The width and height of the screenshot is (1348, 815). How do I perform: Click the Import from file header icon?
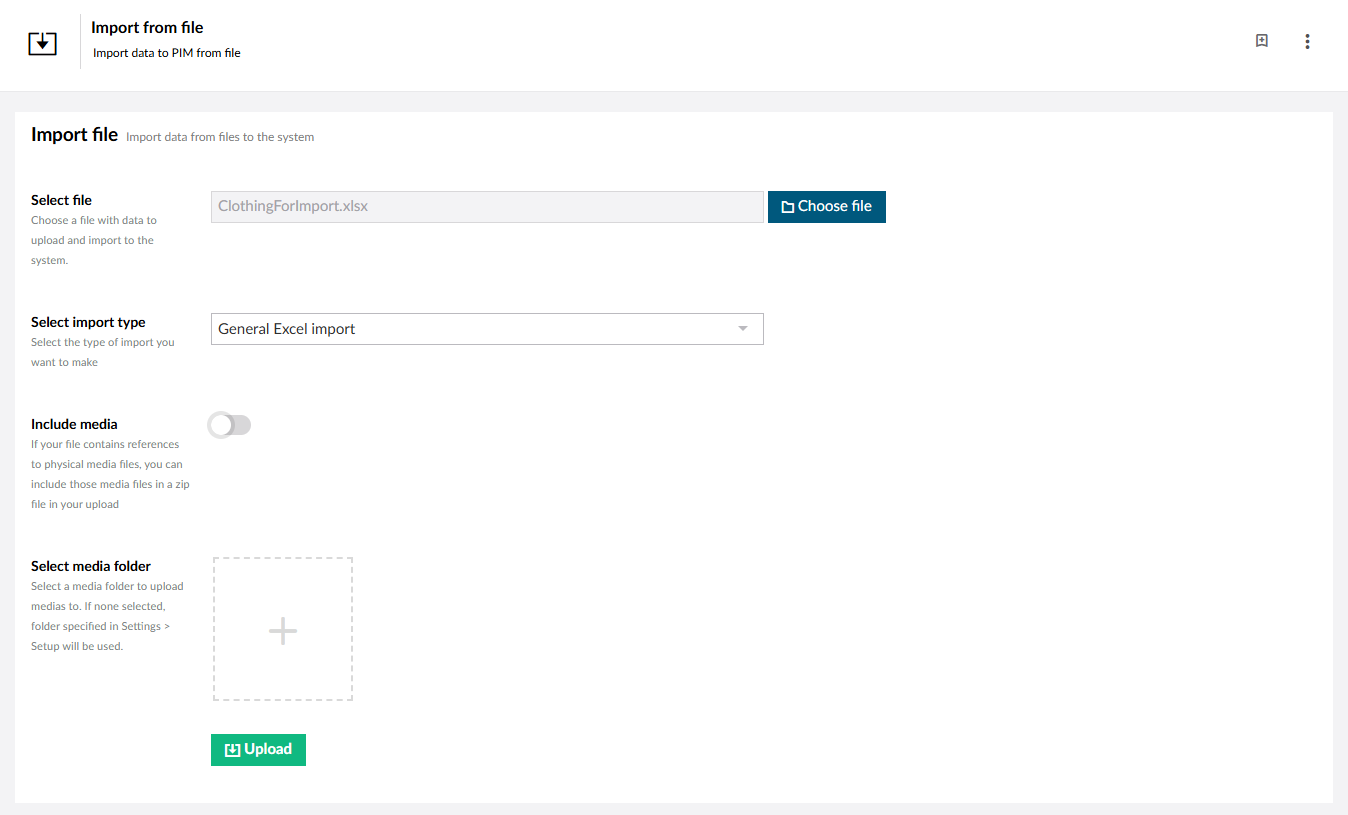pos(42,42)
